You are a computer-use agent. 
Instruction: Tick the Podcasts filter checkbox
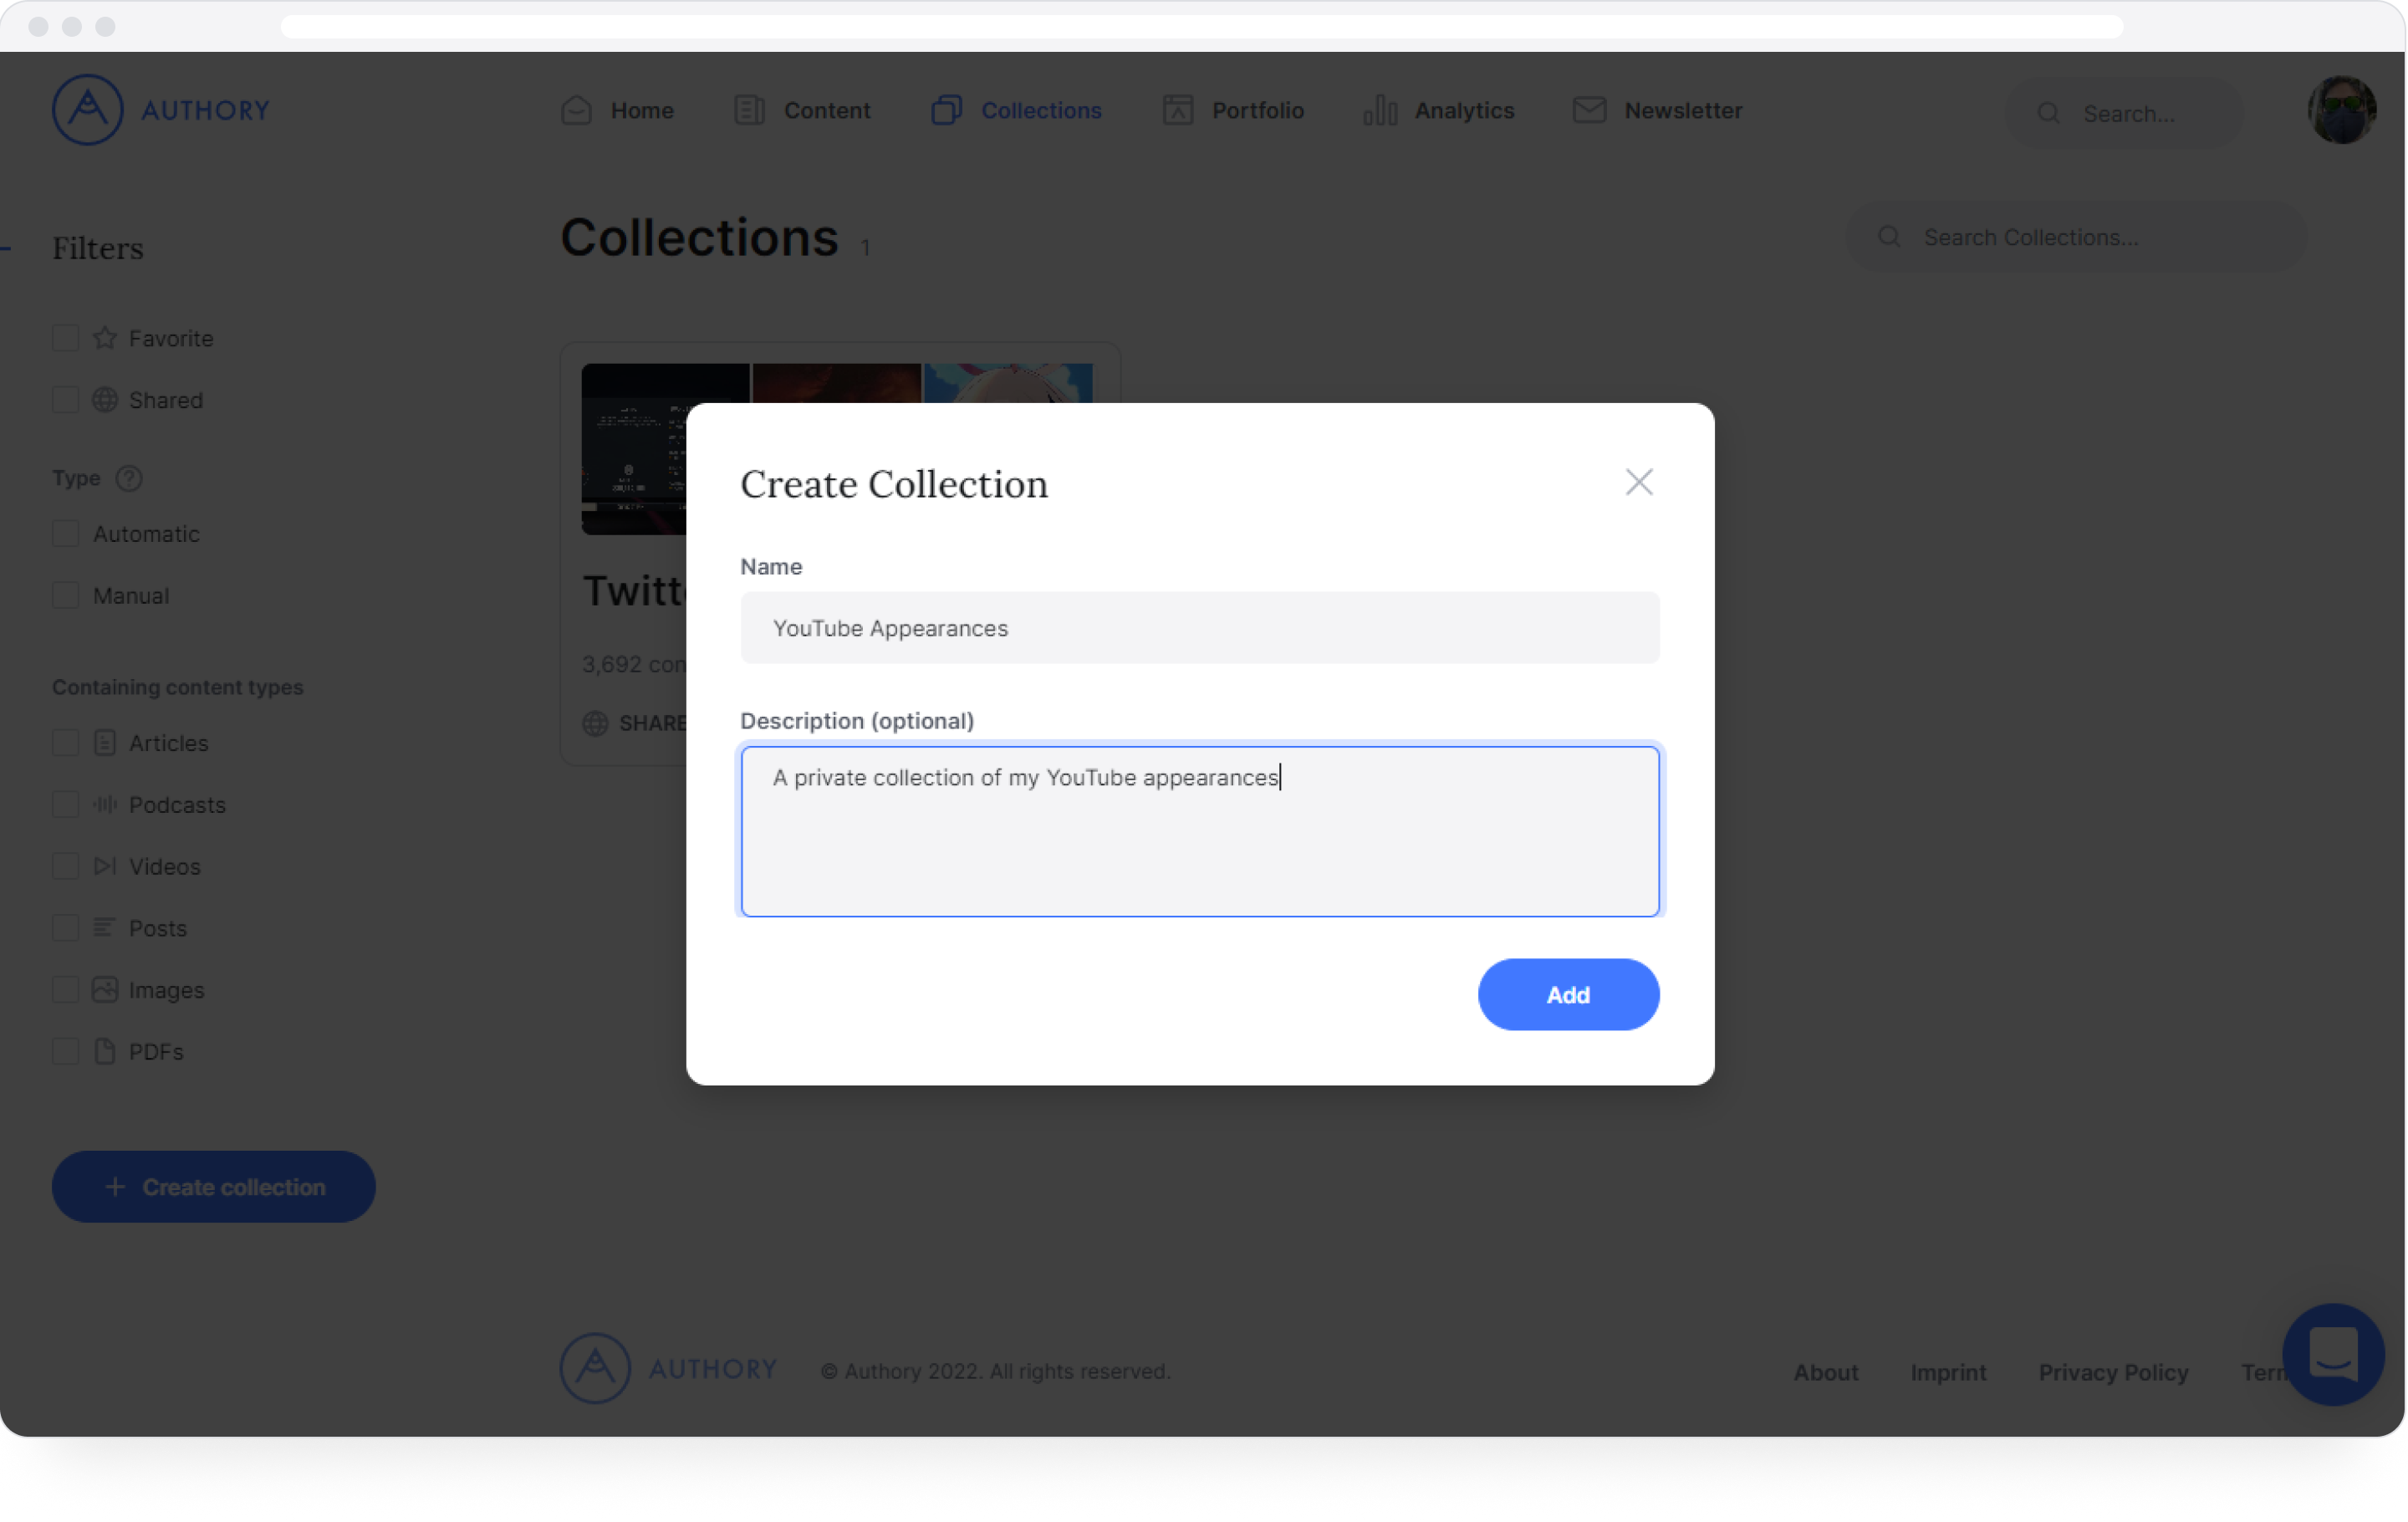(66, 805)
